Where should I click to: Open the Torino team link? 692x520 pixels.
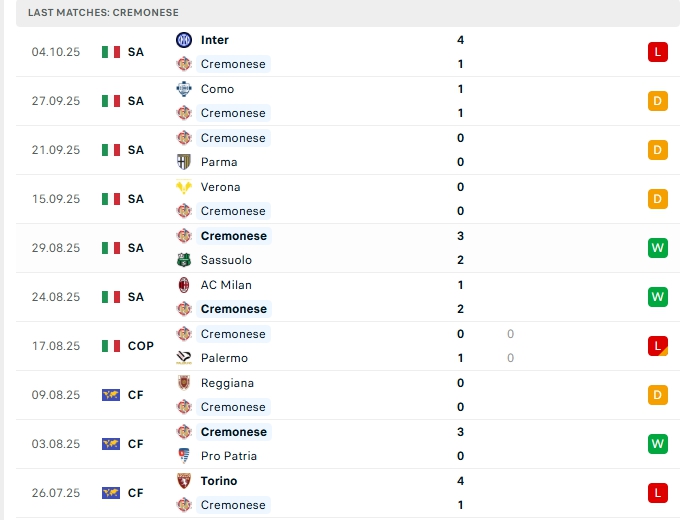(219, 481)
